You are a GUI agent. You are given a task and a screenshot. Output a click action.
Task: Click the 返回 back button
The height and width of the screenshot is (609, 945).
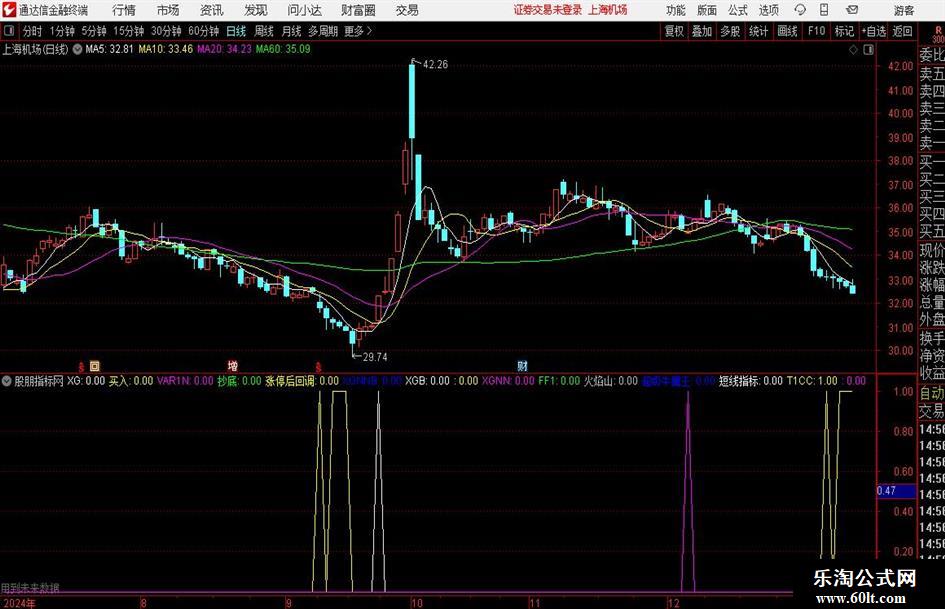point(902,31)
